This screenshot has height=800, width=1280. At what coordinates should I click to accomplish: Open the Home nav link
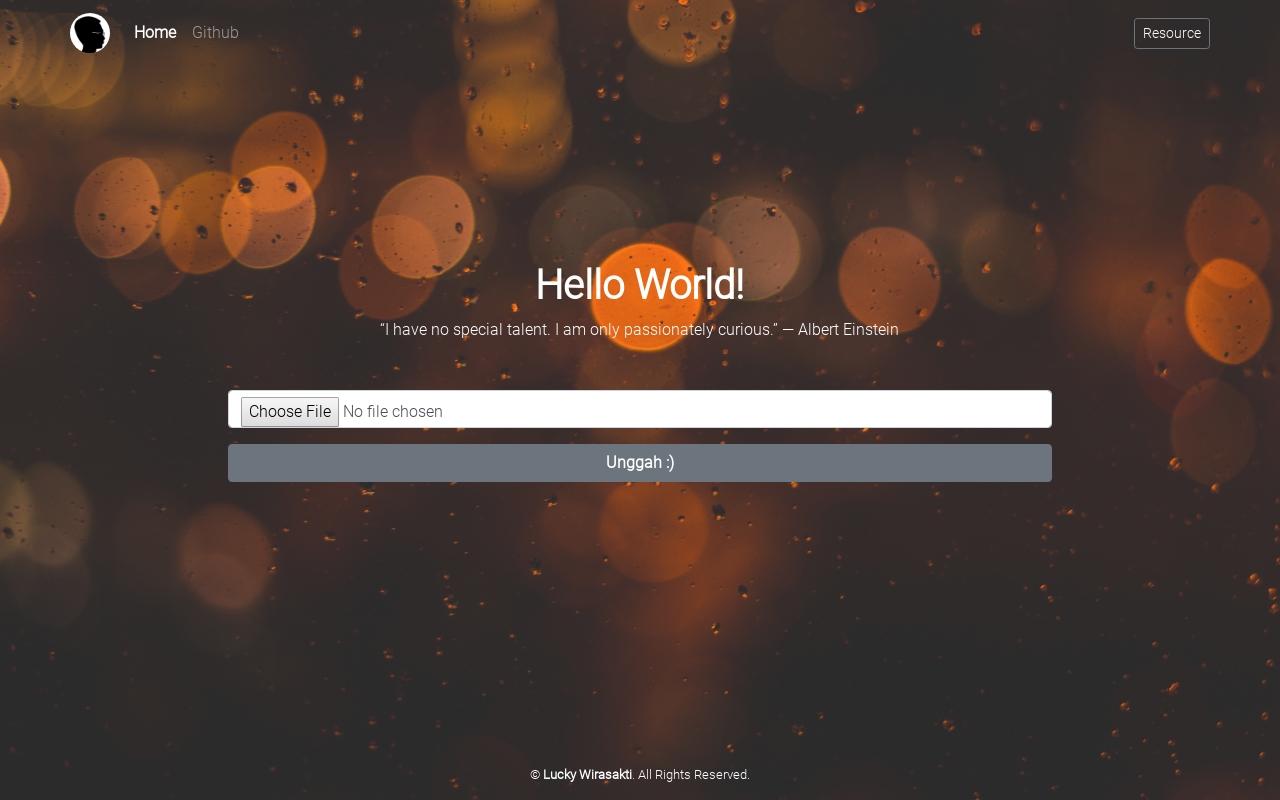155,33
